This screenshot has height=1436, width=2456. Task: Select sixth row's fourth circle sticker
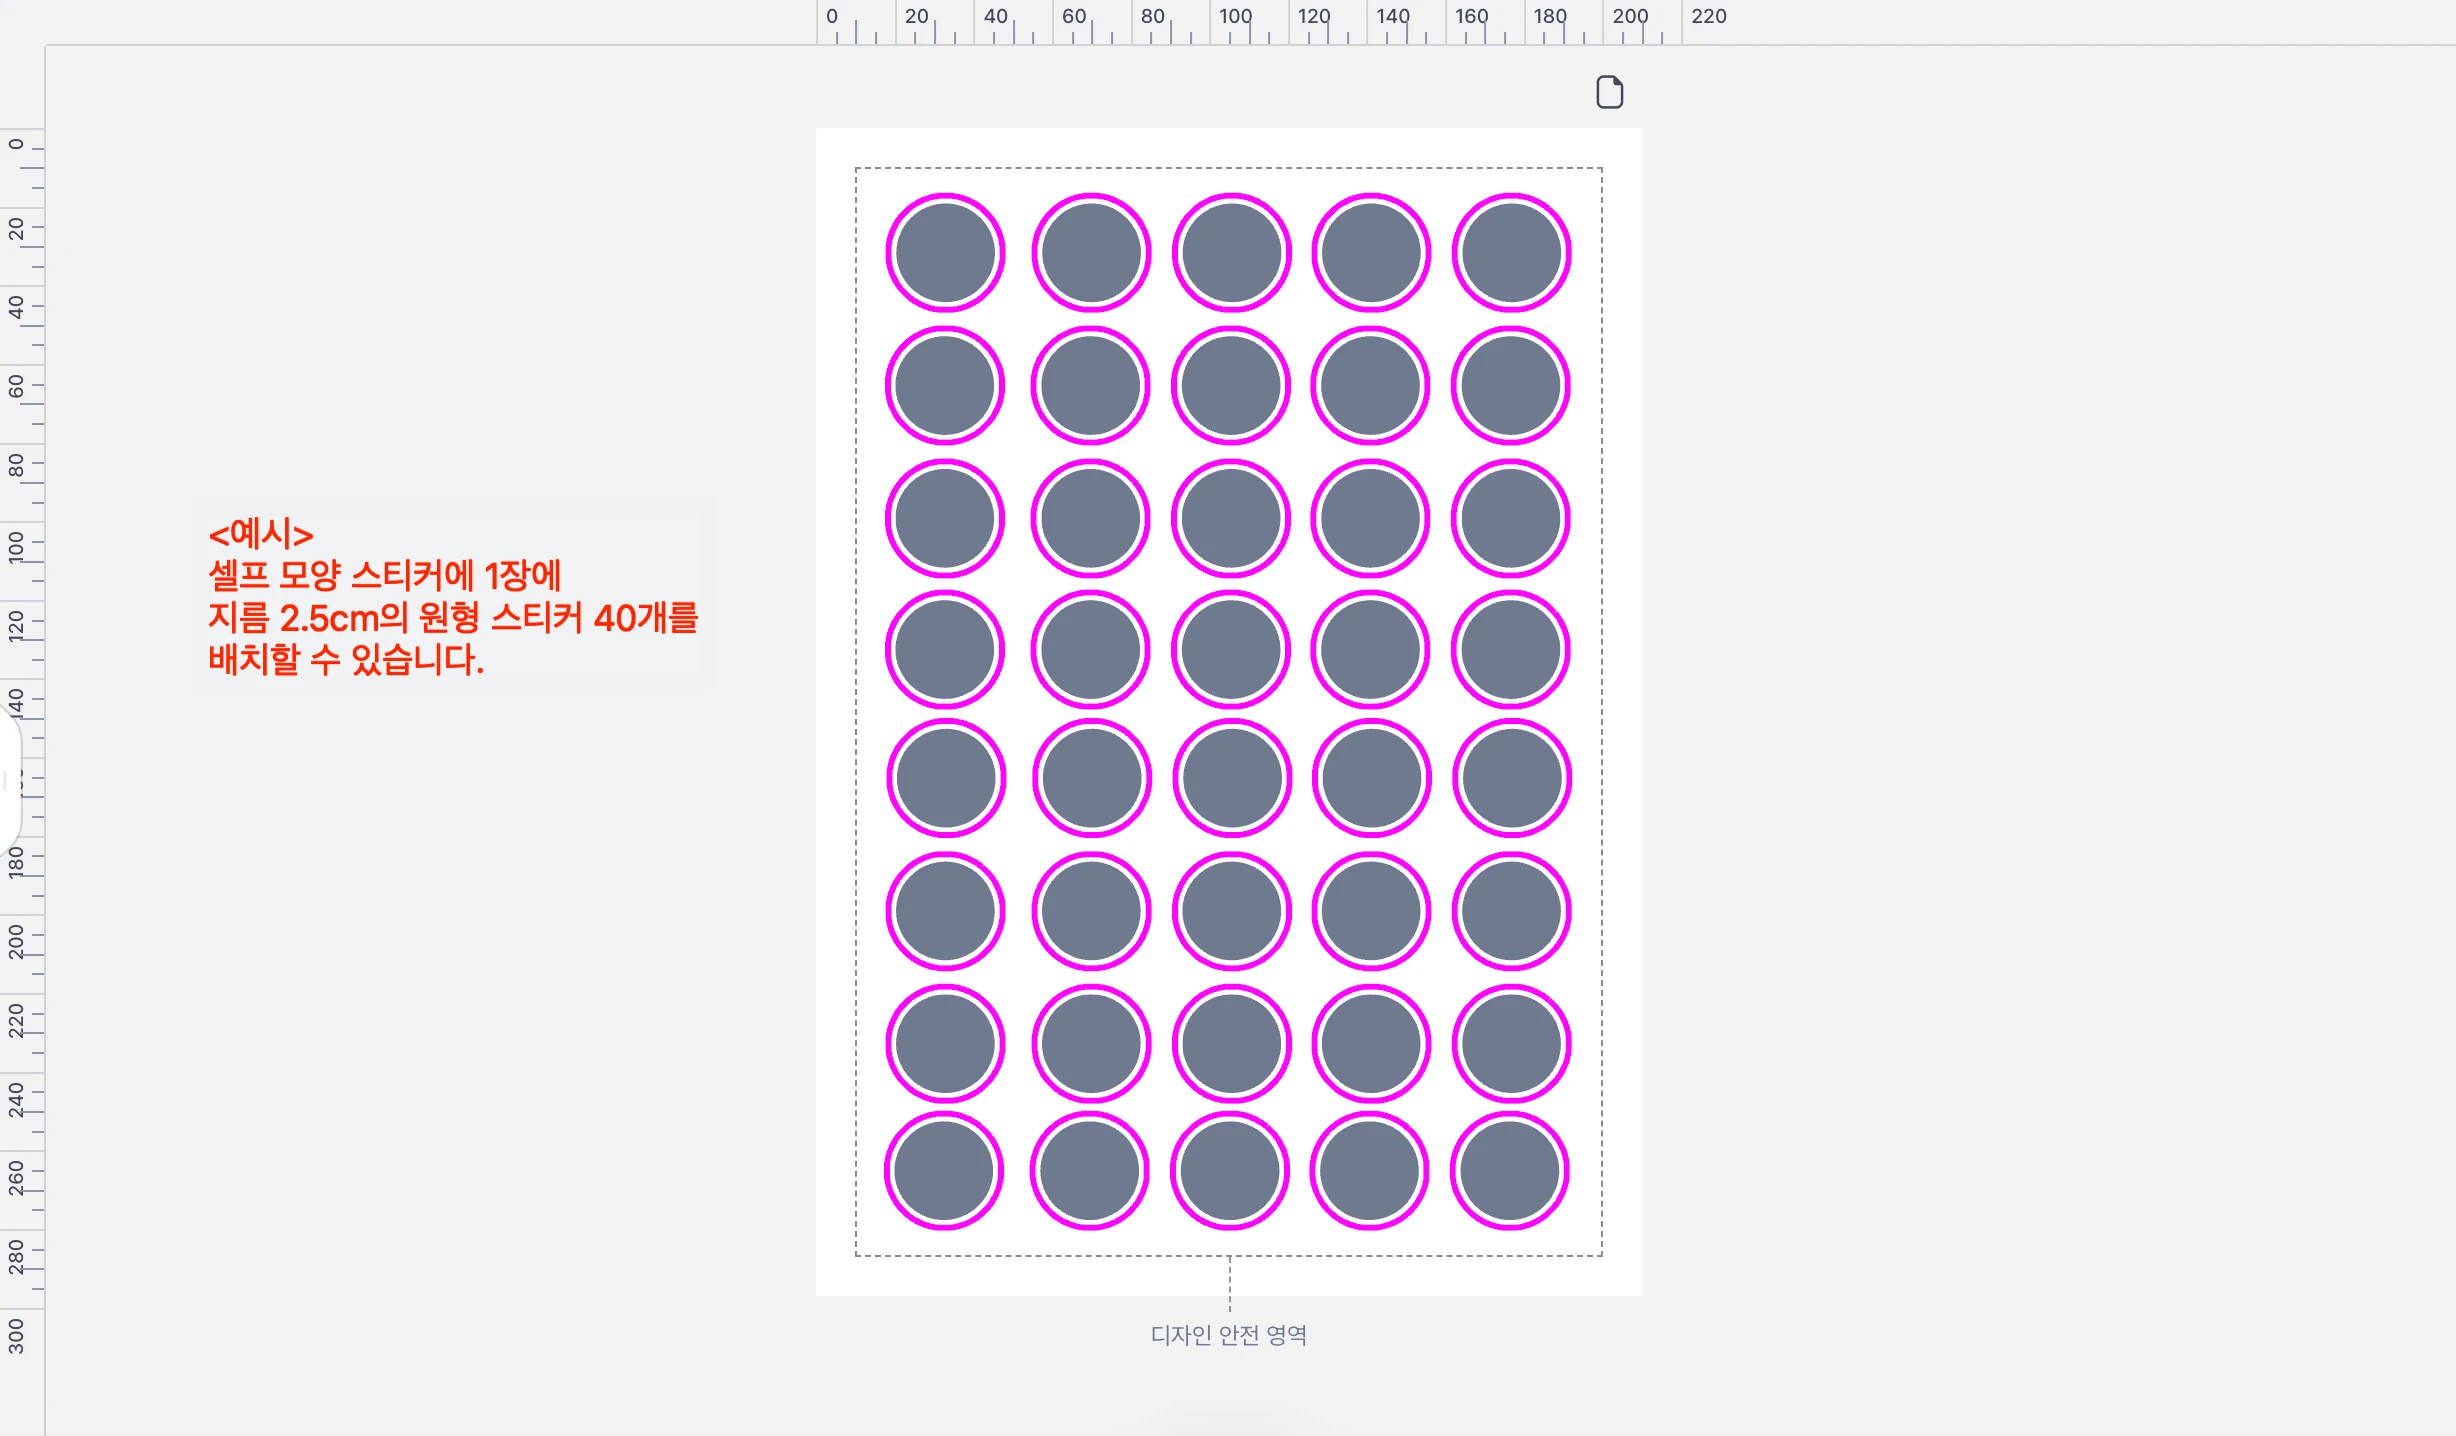point(1371,910)
